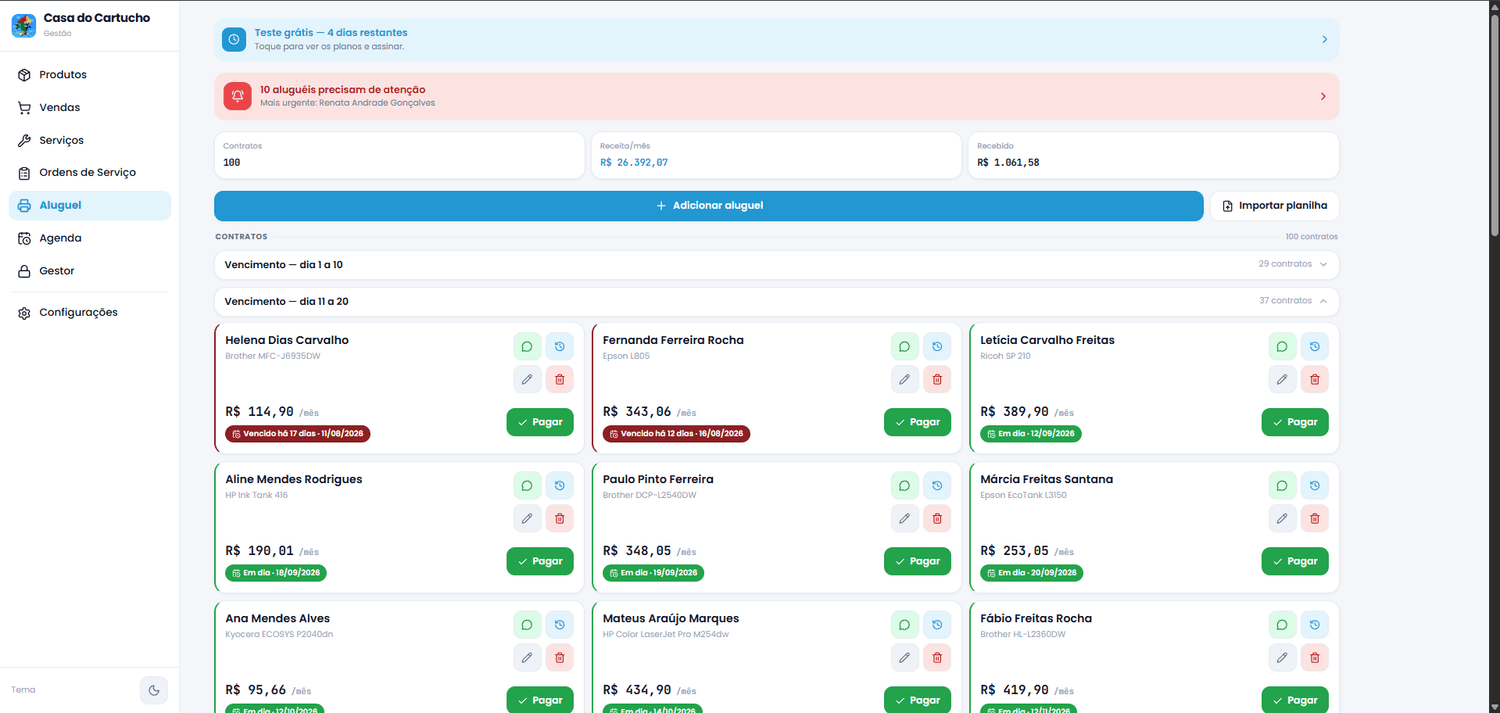Delete Helena Dias Carvalho rental with trash icon
This screenshot has width=1500, height=713.
[x=560, y=379]
